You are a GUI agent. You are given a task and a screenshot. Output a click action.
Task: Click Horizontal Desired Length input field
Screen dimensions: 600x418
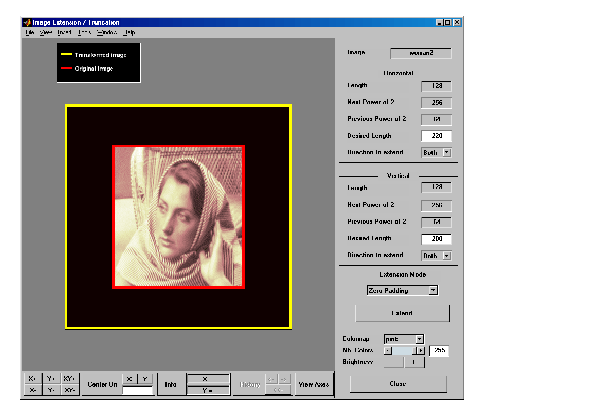click(436, 136)
